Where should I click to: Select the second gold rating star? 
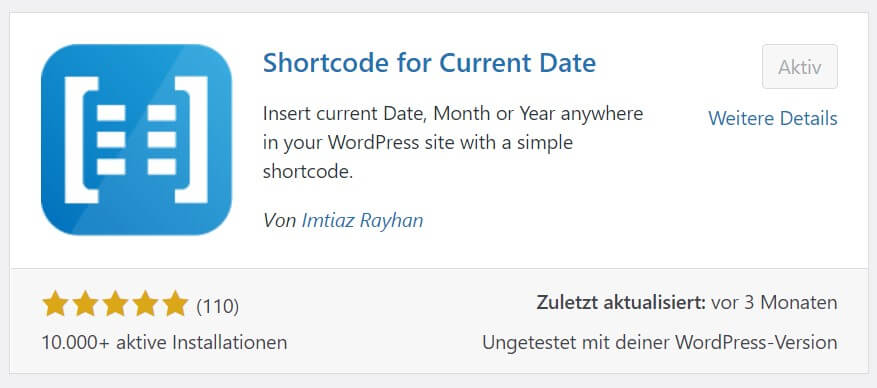(85, 304)
